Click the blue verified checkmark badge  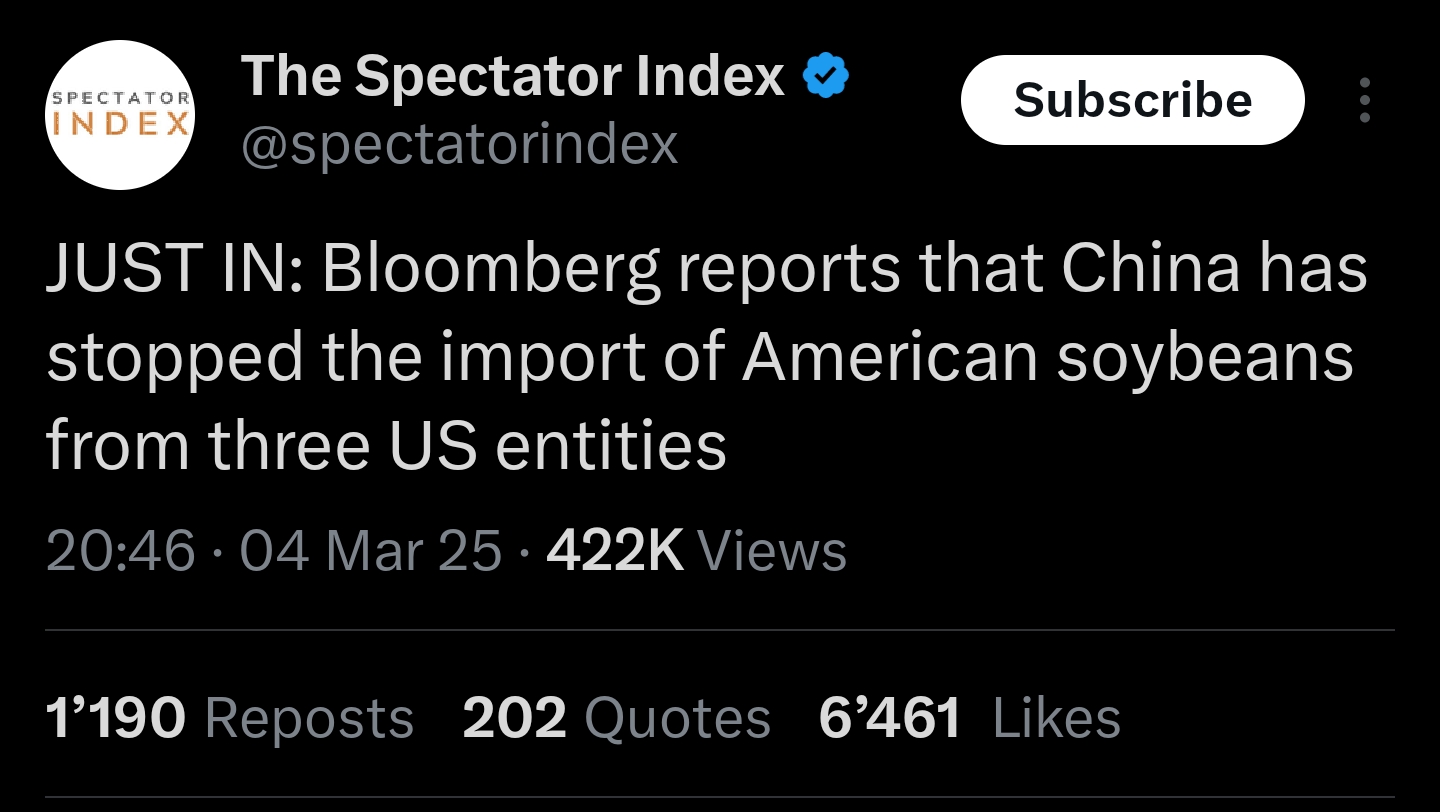coord(827,75)
